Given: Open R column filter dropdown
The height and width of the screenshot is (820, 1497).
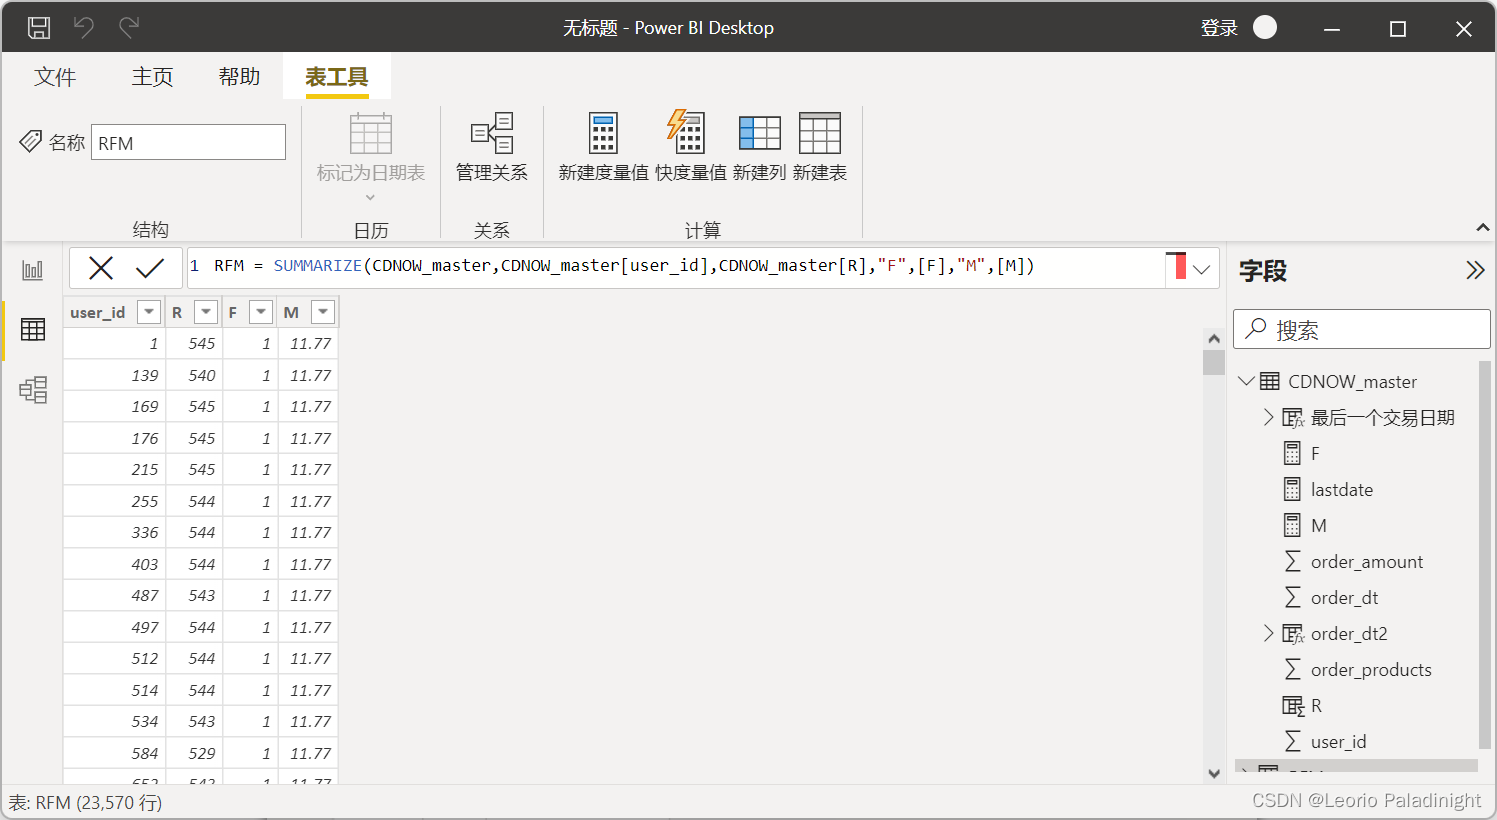Looking at the screenshot, I should [206, 312].
